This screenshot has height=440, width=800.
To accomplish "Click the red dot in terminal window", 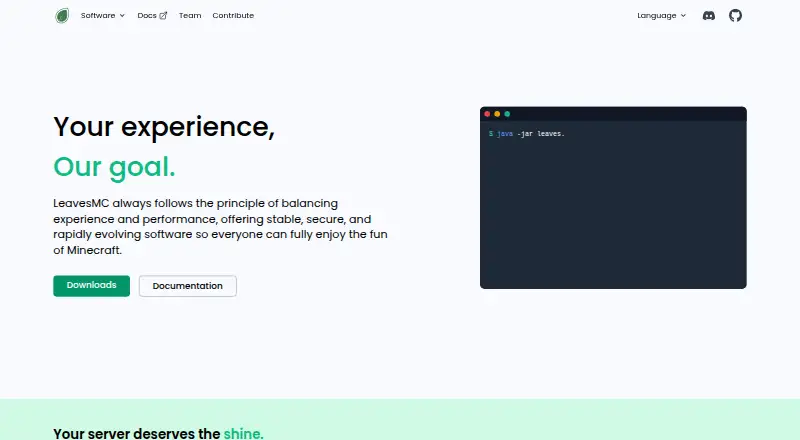I will pyautogui.click(x=487, y=114).
